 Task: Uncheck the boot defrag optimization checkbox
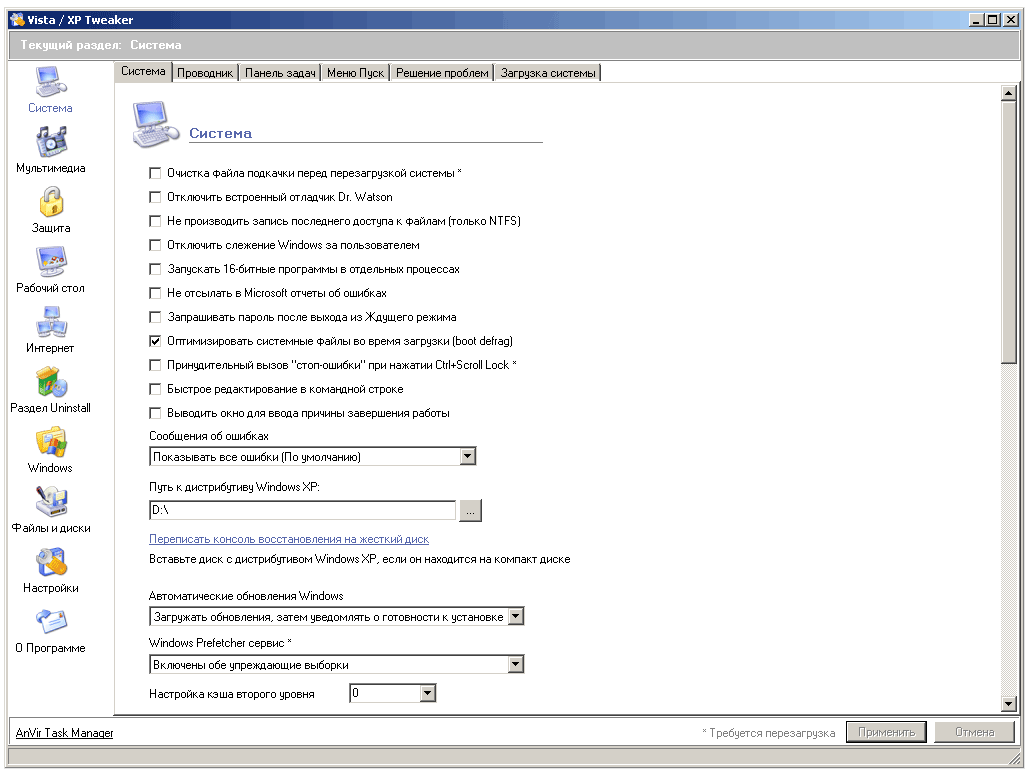point(155,341)
